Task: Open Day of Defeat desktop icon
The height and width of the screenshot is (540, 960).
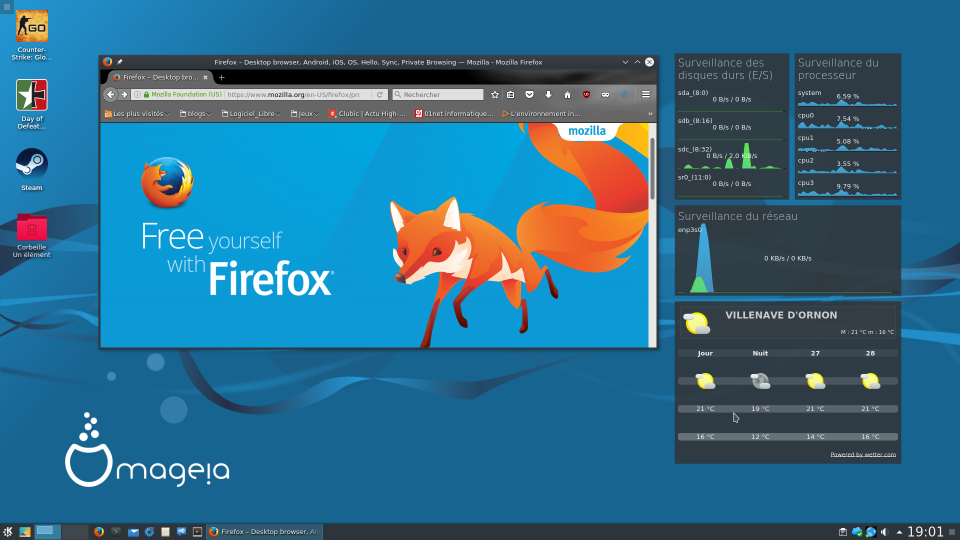Action: click(x=32, y=104)
